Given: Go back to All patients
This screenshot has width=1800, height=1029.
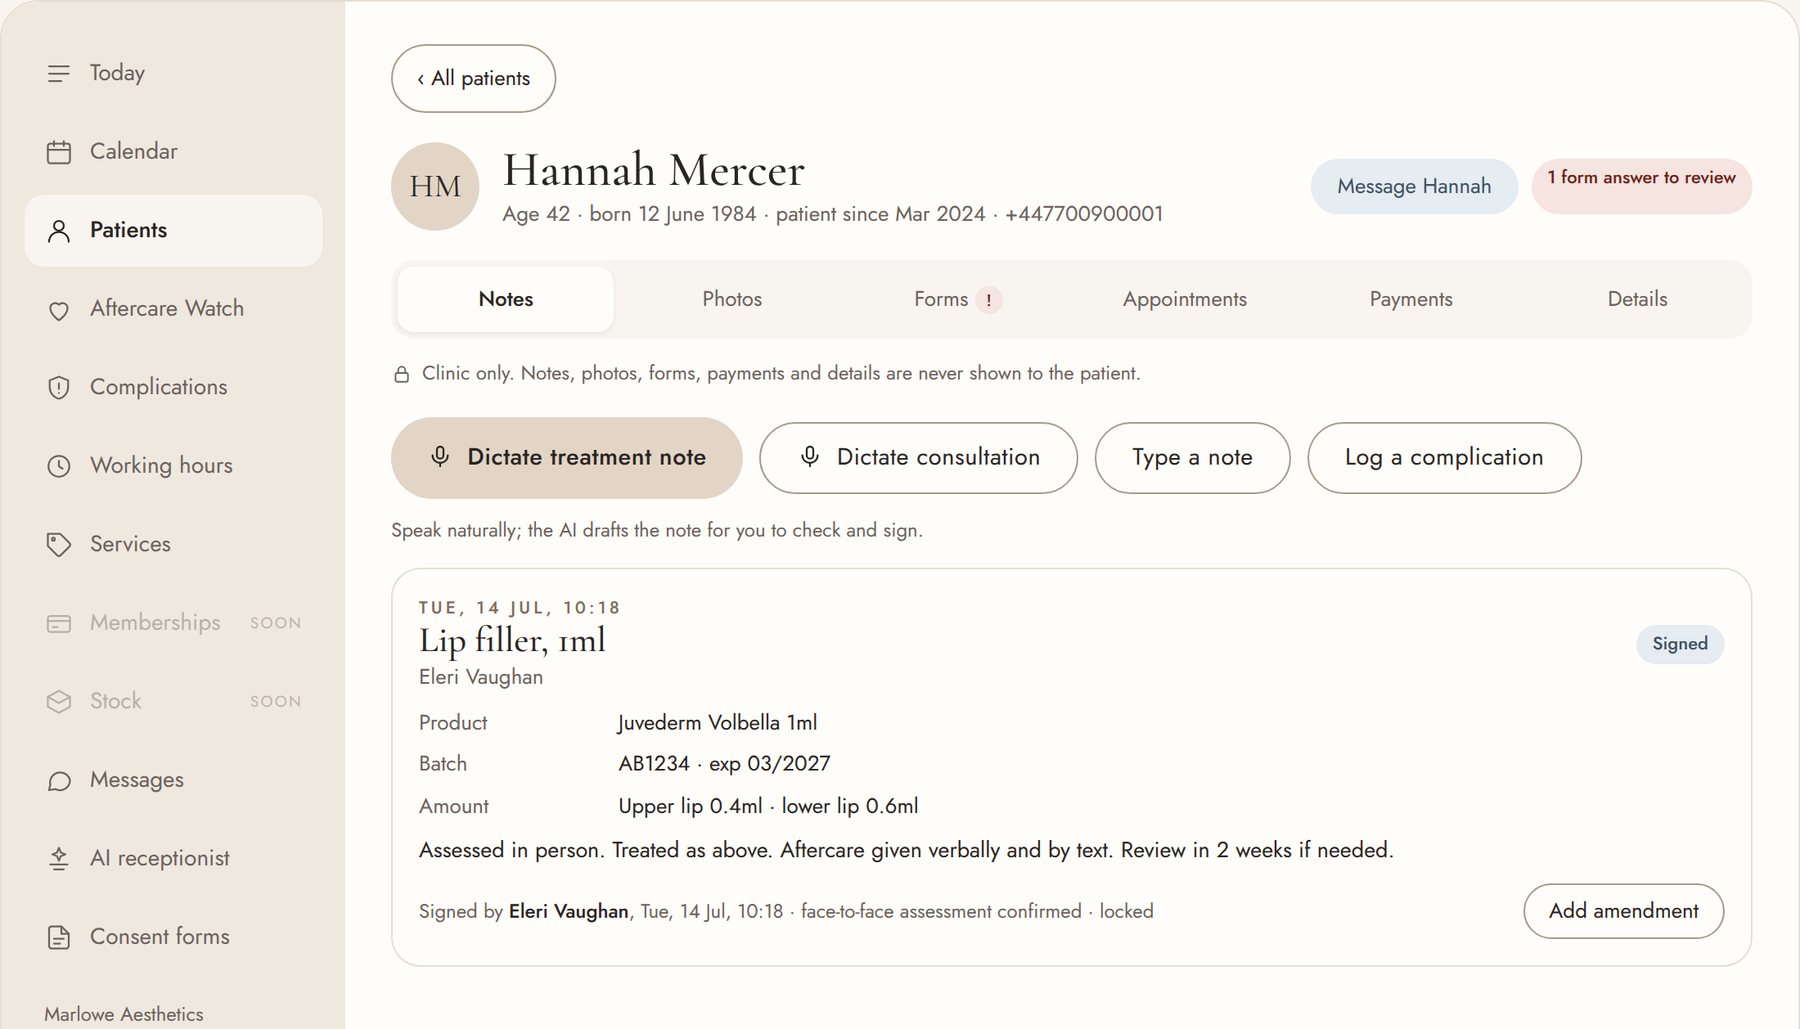Looking at the screenshot, I should [x=473, y=78].
